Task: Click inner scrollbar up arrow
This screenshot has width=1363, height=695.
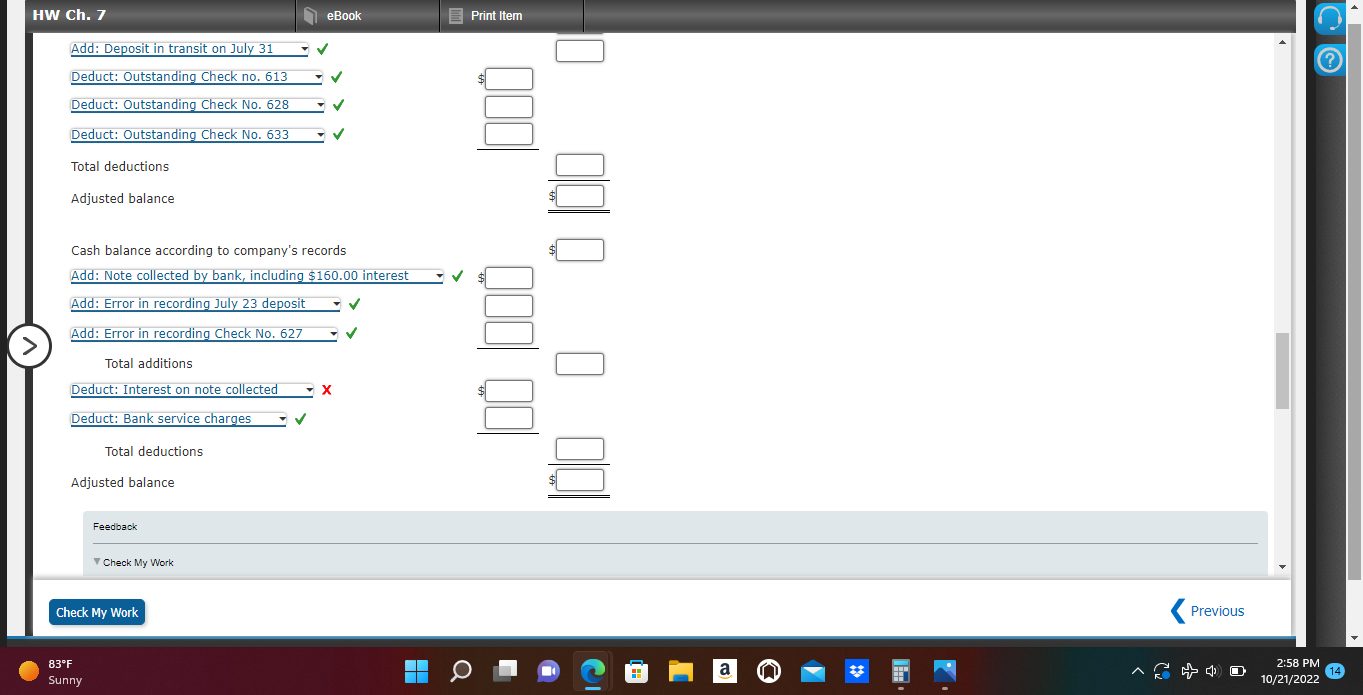Action: pos(1282,42)
